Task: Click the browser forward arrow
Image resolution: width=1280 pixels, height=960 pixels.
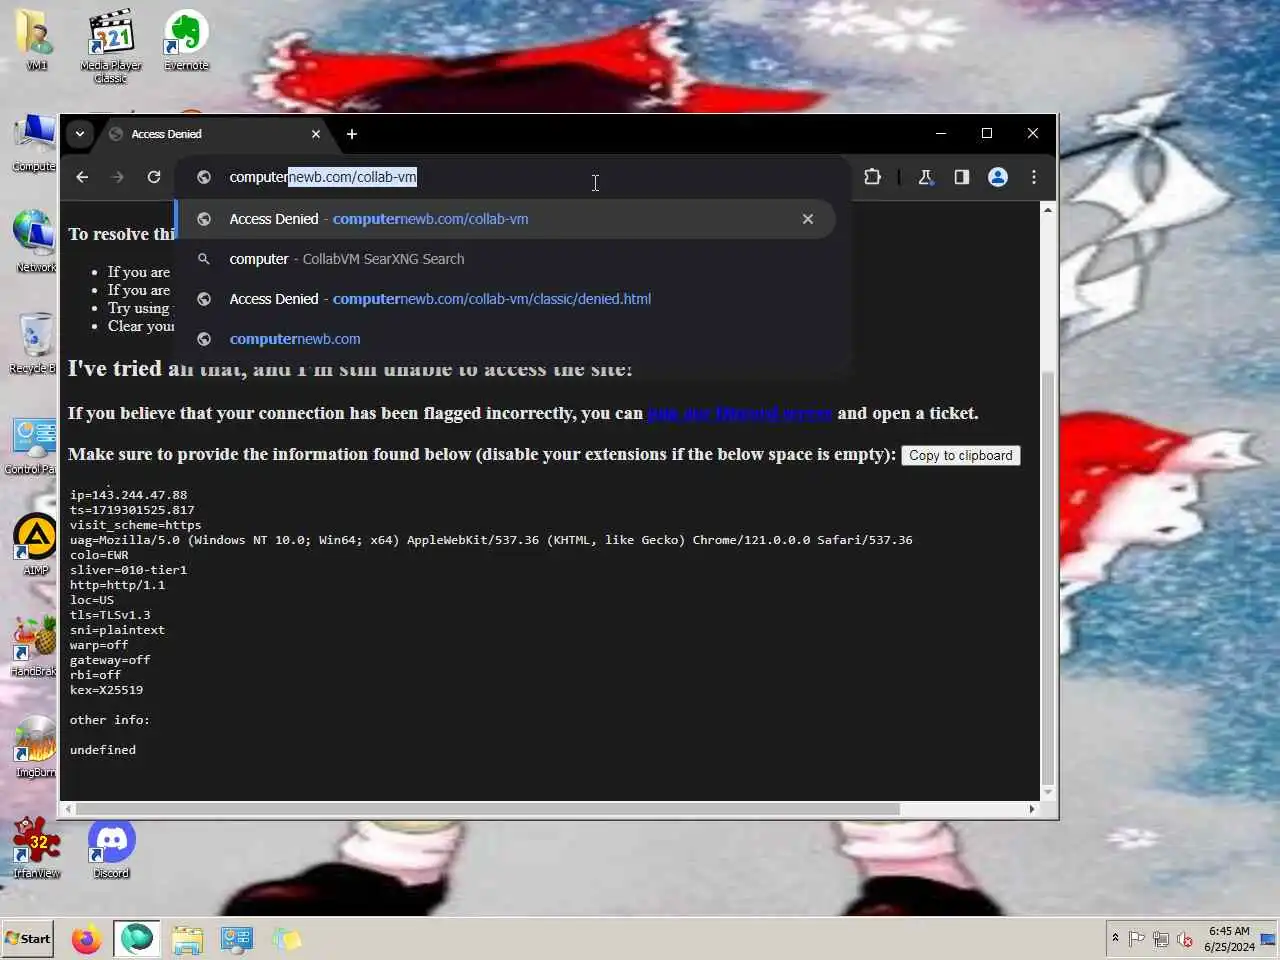Action: [118, 177]
